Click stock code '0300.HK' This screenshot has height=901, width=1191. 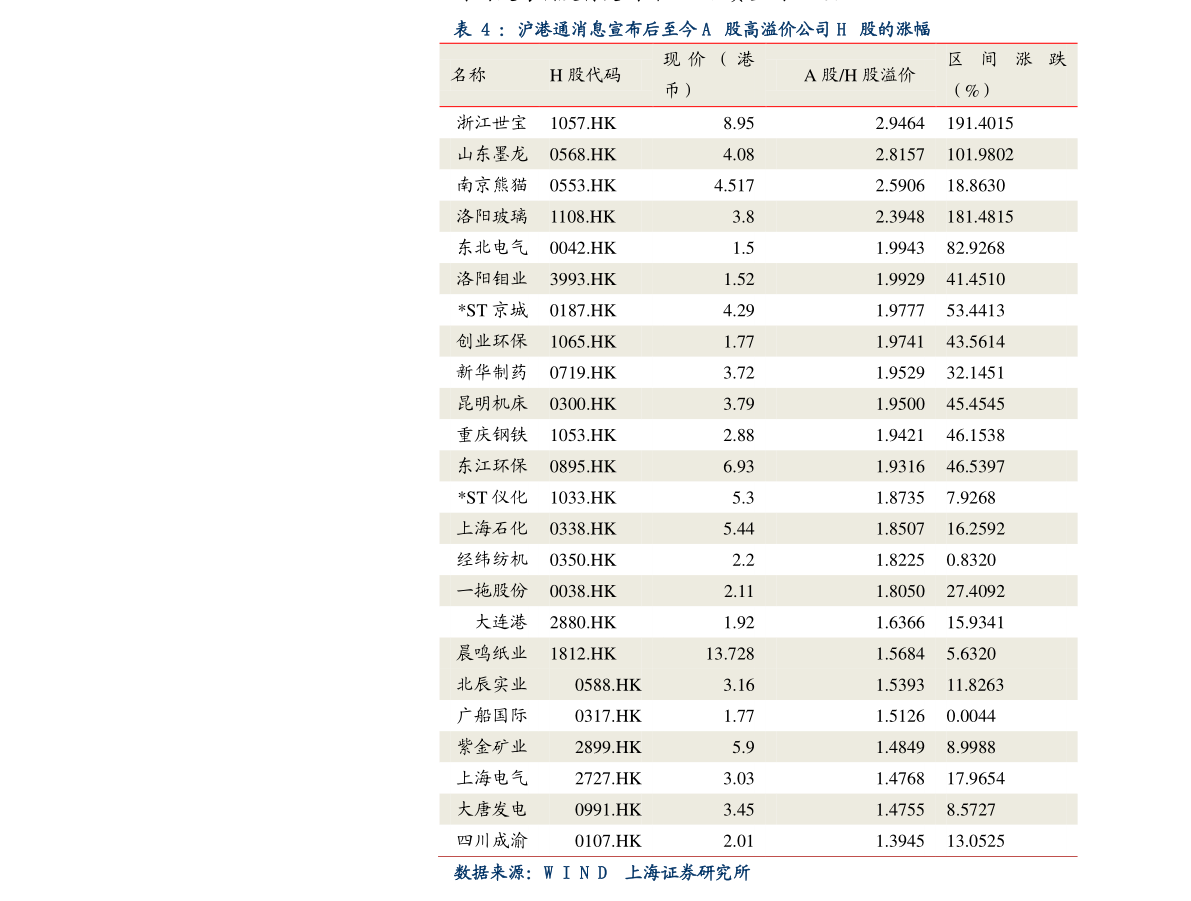[583, 404]
